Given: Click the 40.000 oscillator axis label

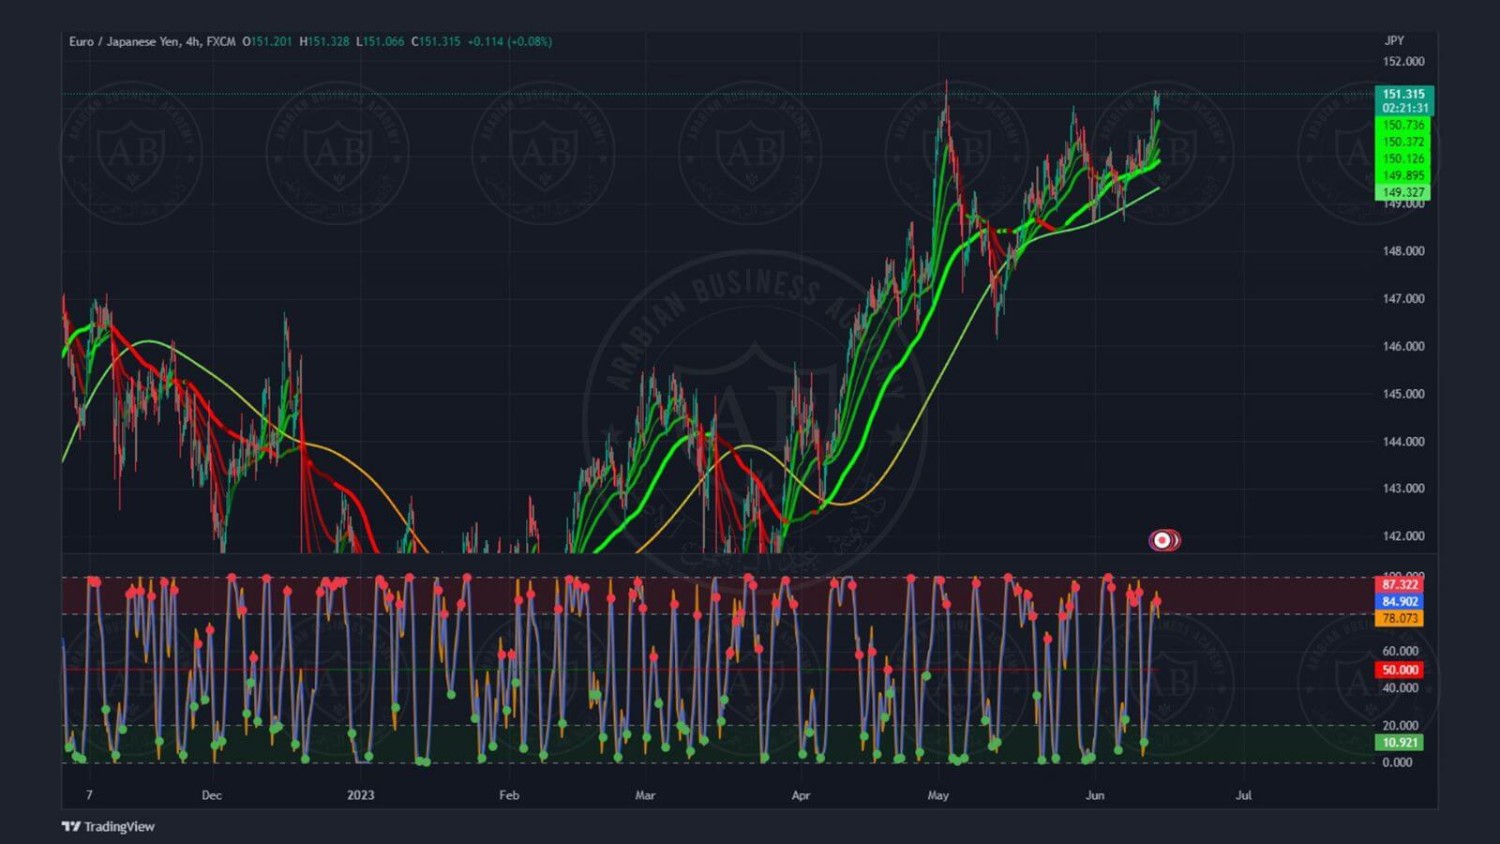Looking at the screenshot, I should [x=1400, y=688].
